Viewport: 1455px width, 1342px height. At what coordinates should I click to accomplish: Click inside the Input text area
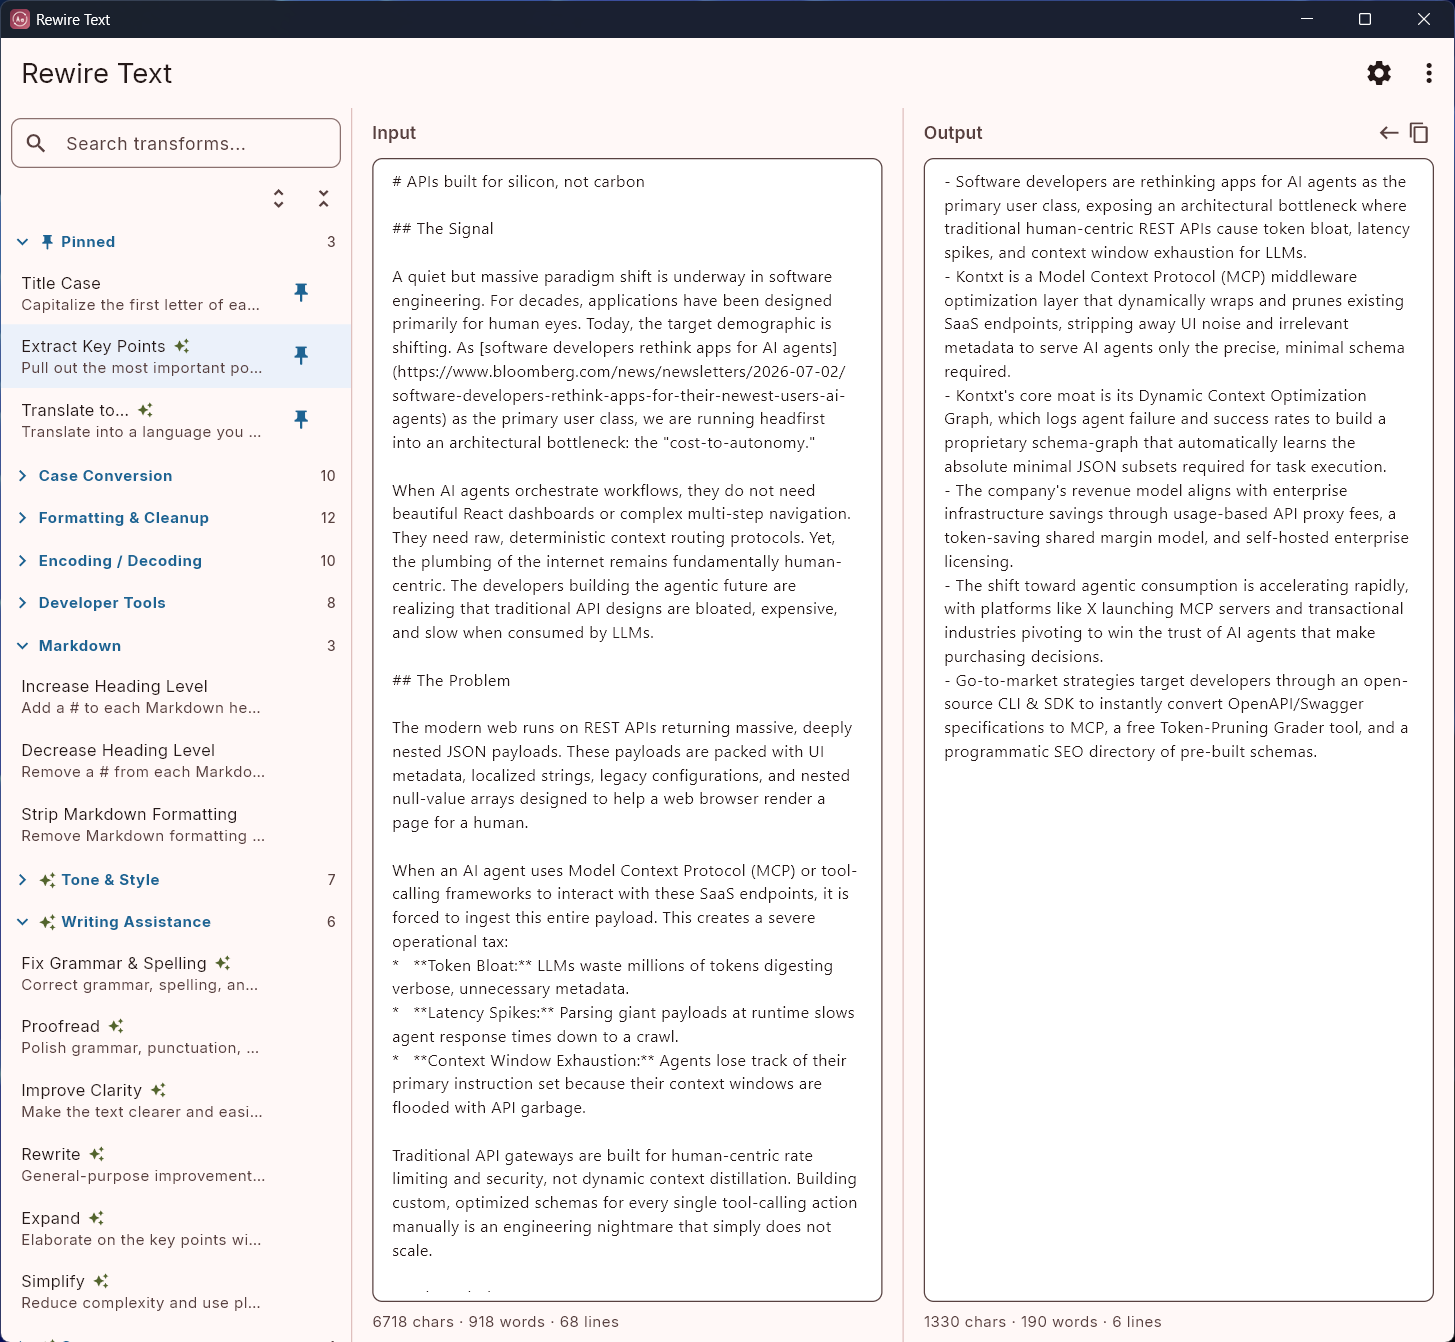click(x=627, y=730)
